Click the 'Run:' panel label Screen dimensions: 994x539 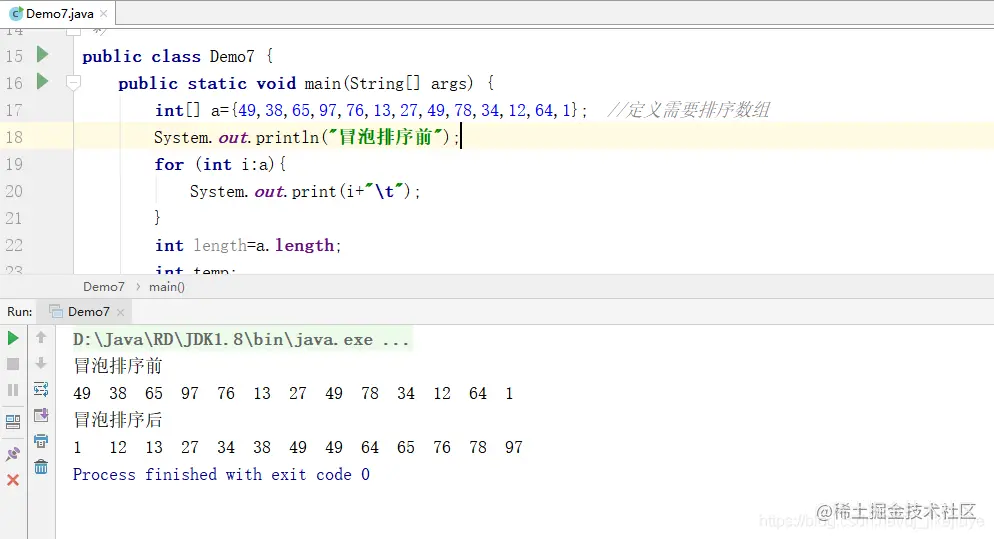[x=20, y=311]
